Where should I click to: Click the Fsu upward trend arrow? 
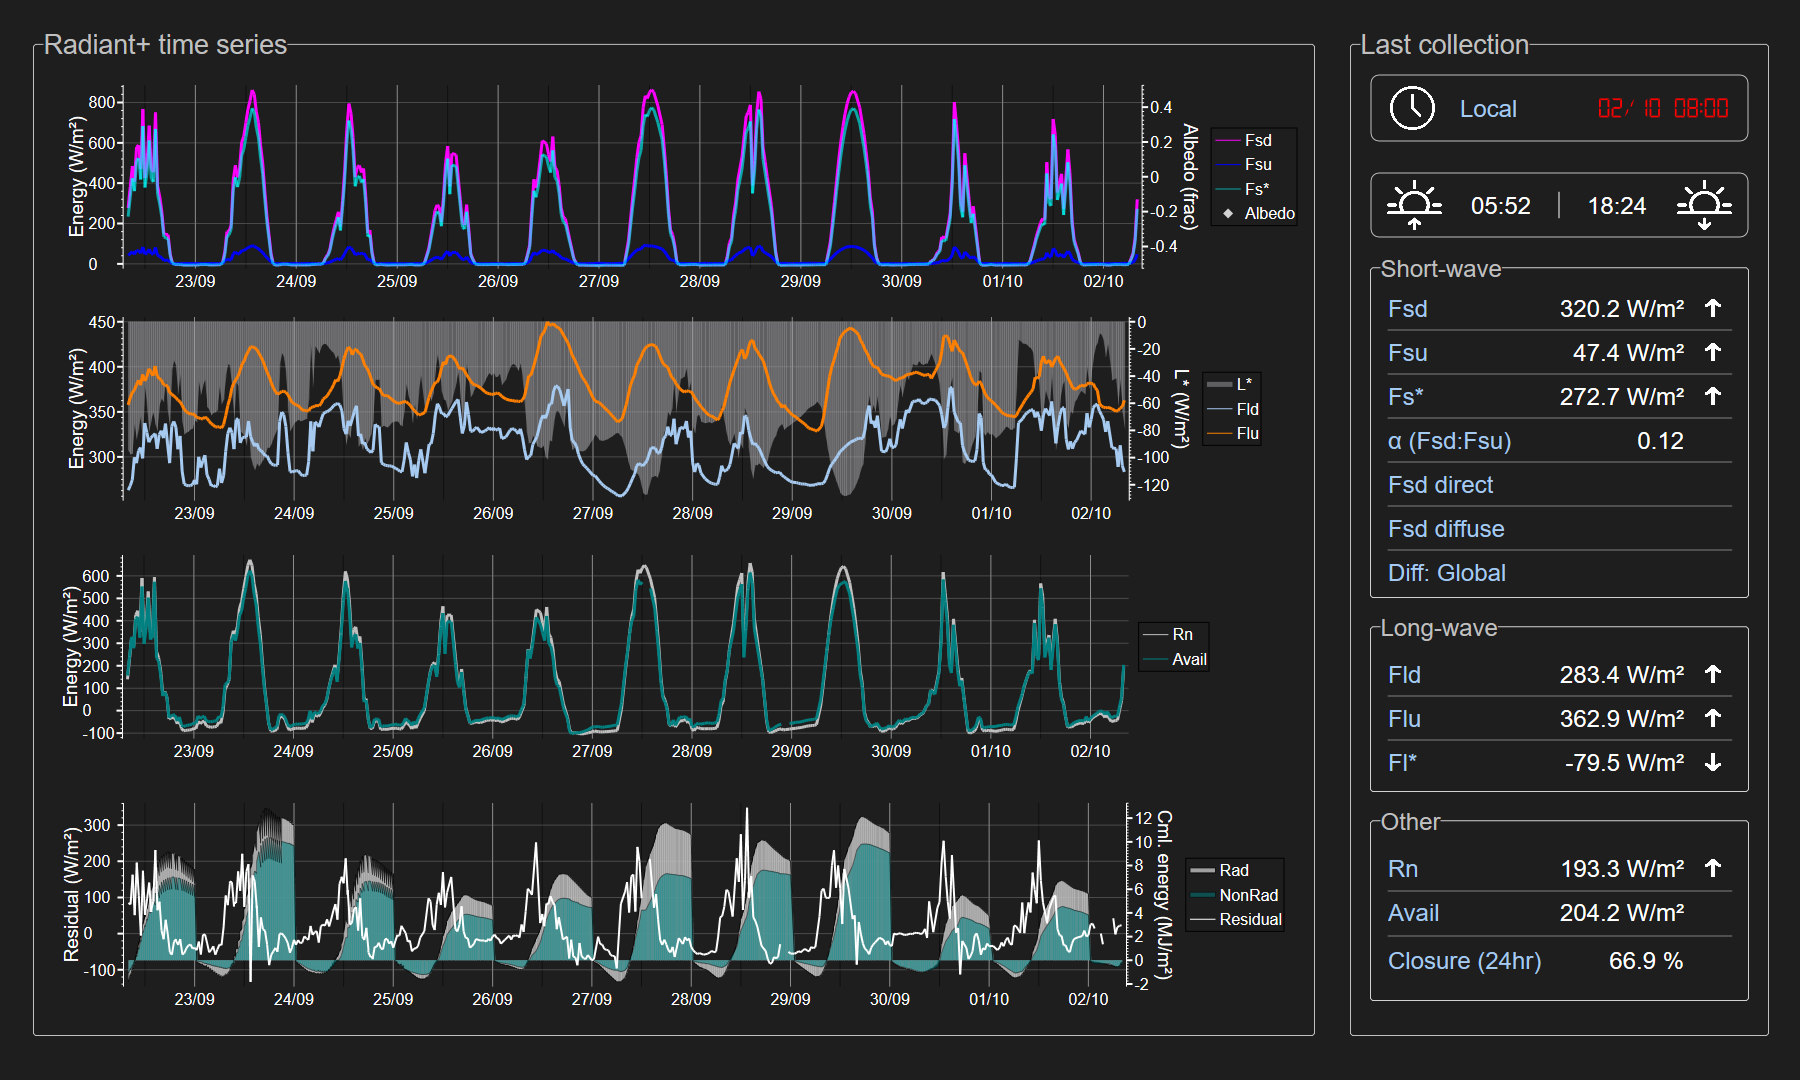pos(1713,352)
